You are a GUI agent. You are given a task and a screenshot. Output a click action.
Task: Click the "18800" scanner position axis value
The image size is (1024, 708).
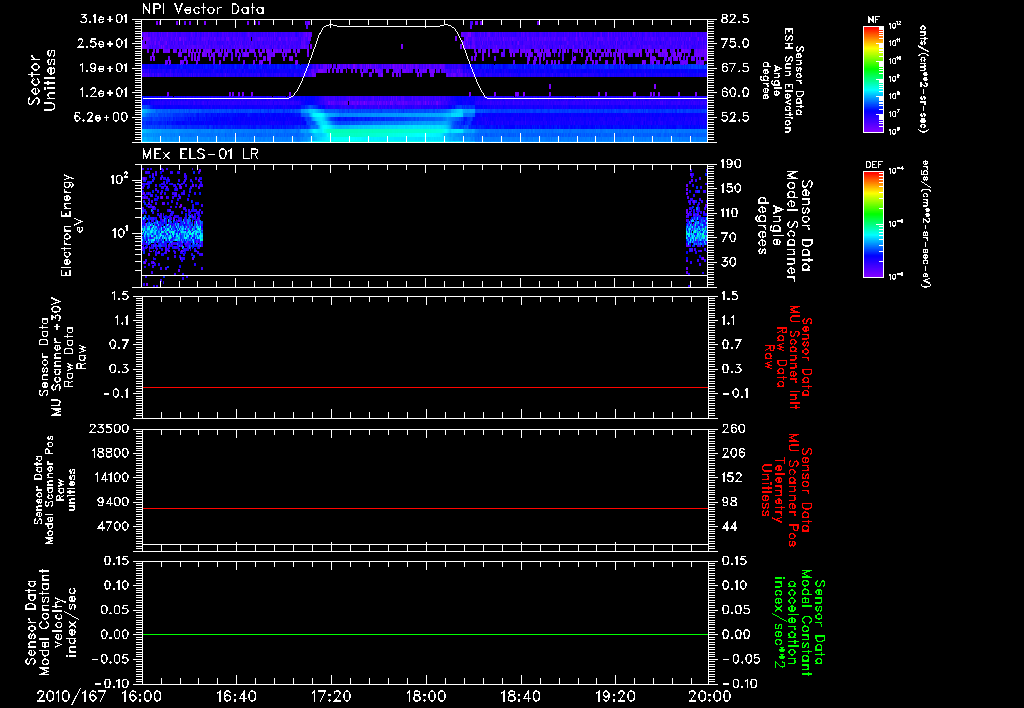[110, 453]
